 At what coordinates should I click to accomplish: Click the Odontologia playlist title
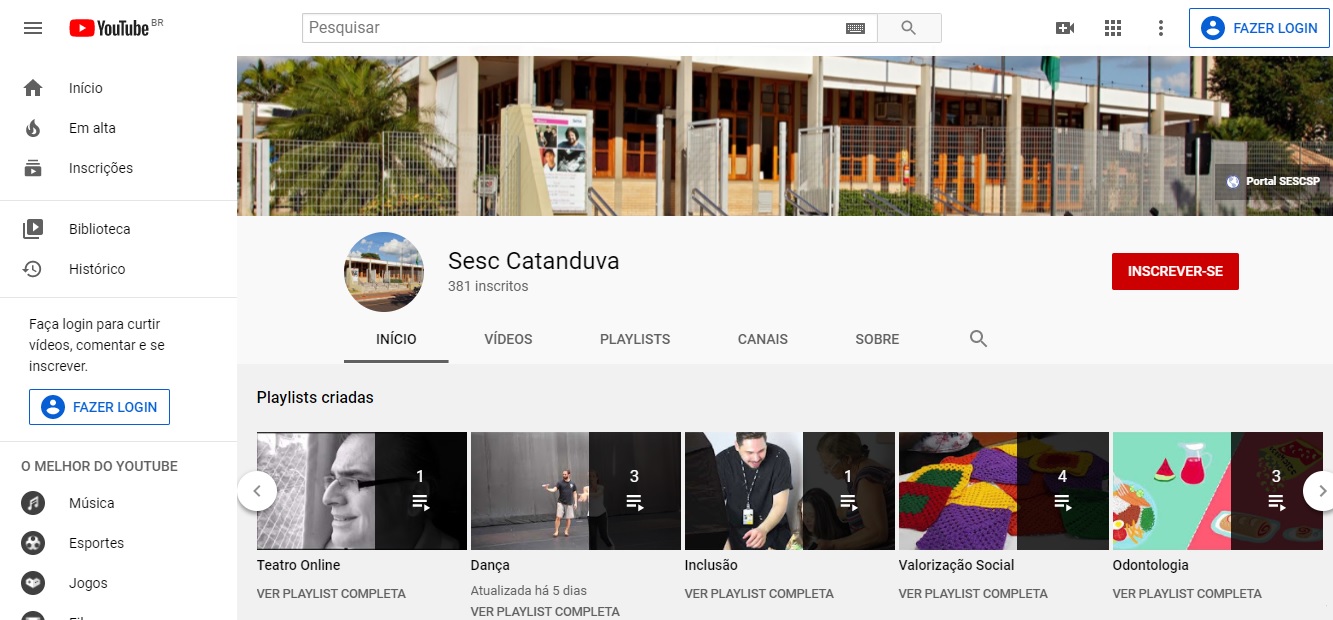click(1151, 565)
